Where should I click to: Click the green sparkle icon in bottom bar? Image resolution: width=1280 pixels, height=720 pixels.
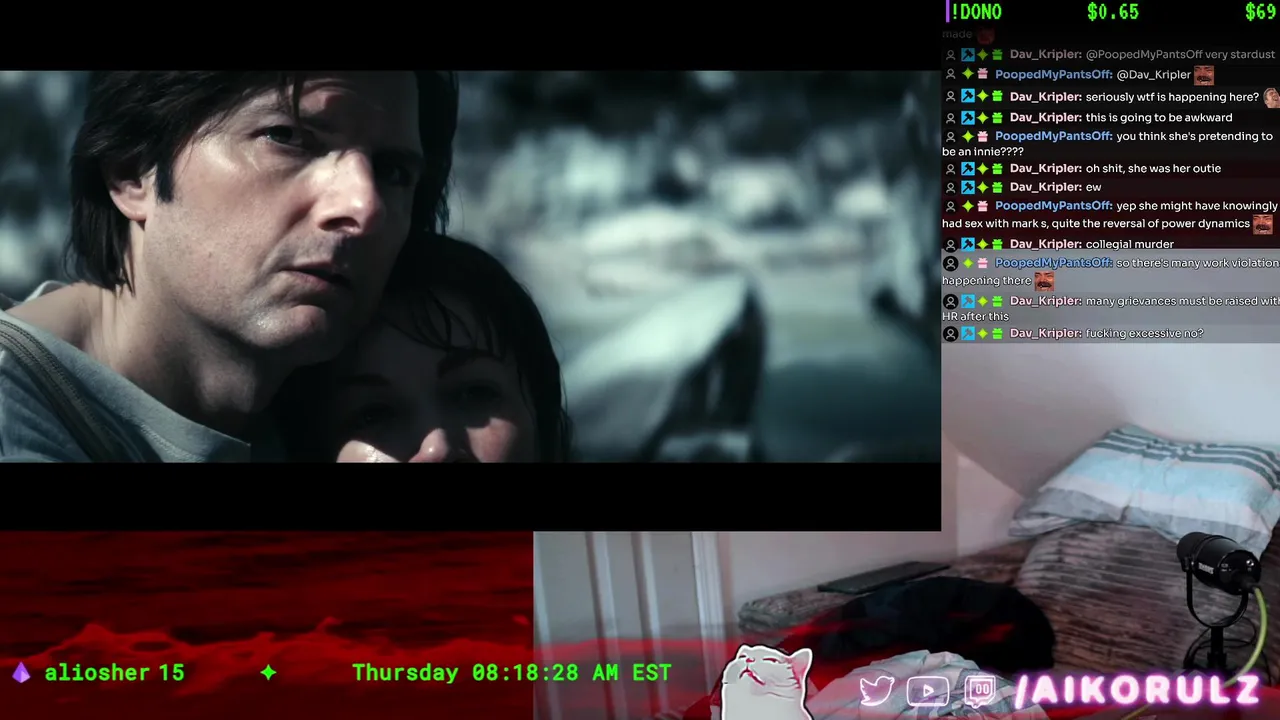268,673
